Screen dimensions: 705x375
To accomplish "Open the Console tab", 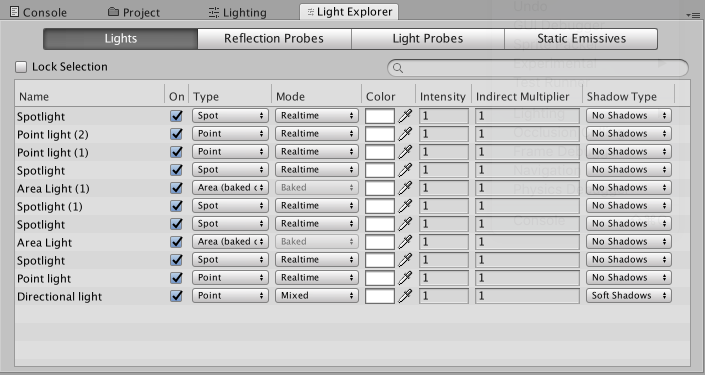I will tap(38, 12).
